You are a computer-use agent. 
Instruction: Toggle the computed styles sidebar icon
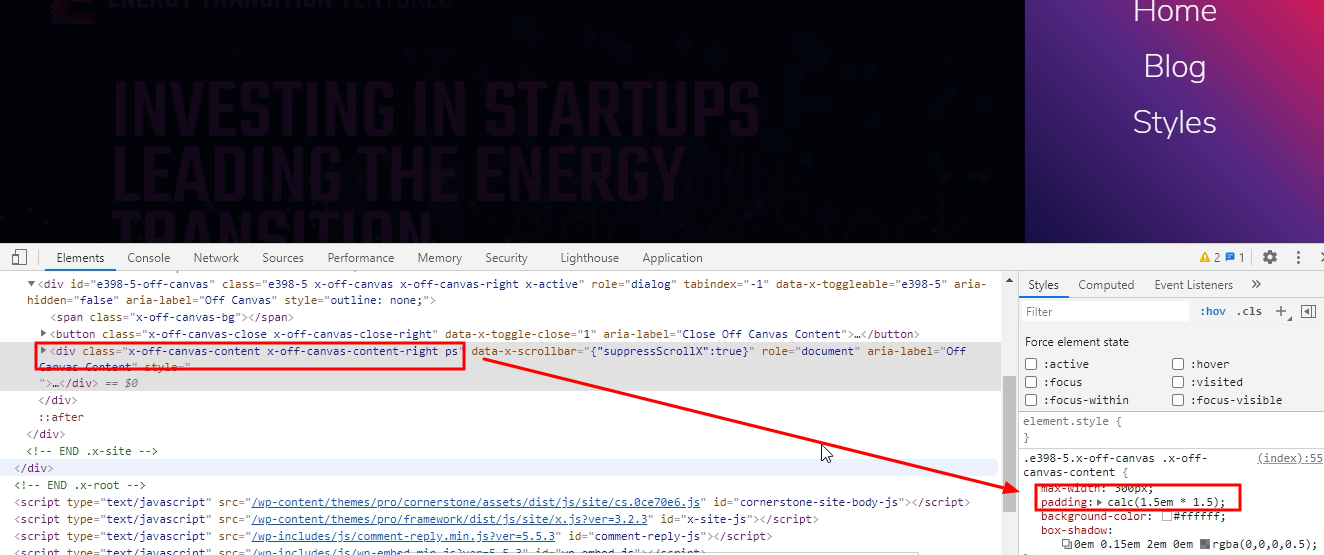[1308, 312]
